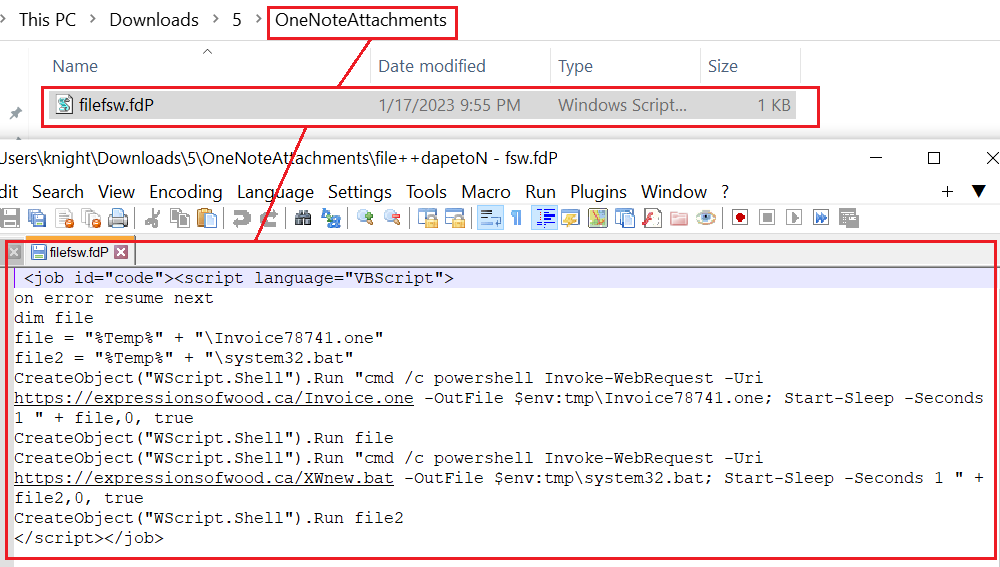Click the Zoom Out magnifier icon

point(392,218)
